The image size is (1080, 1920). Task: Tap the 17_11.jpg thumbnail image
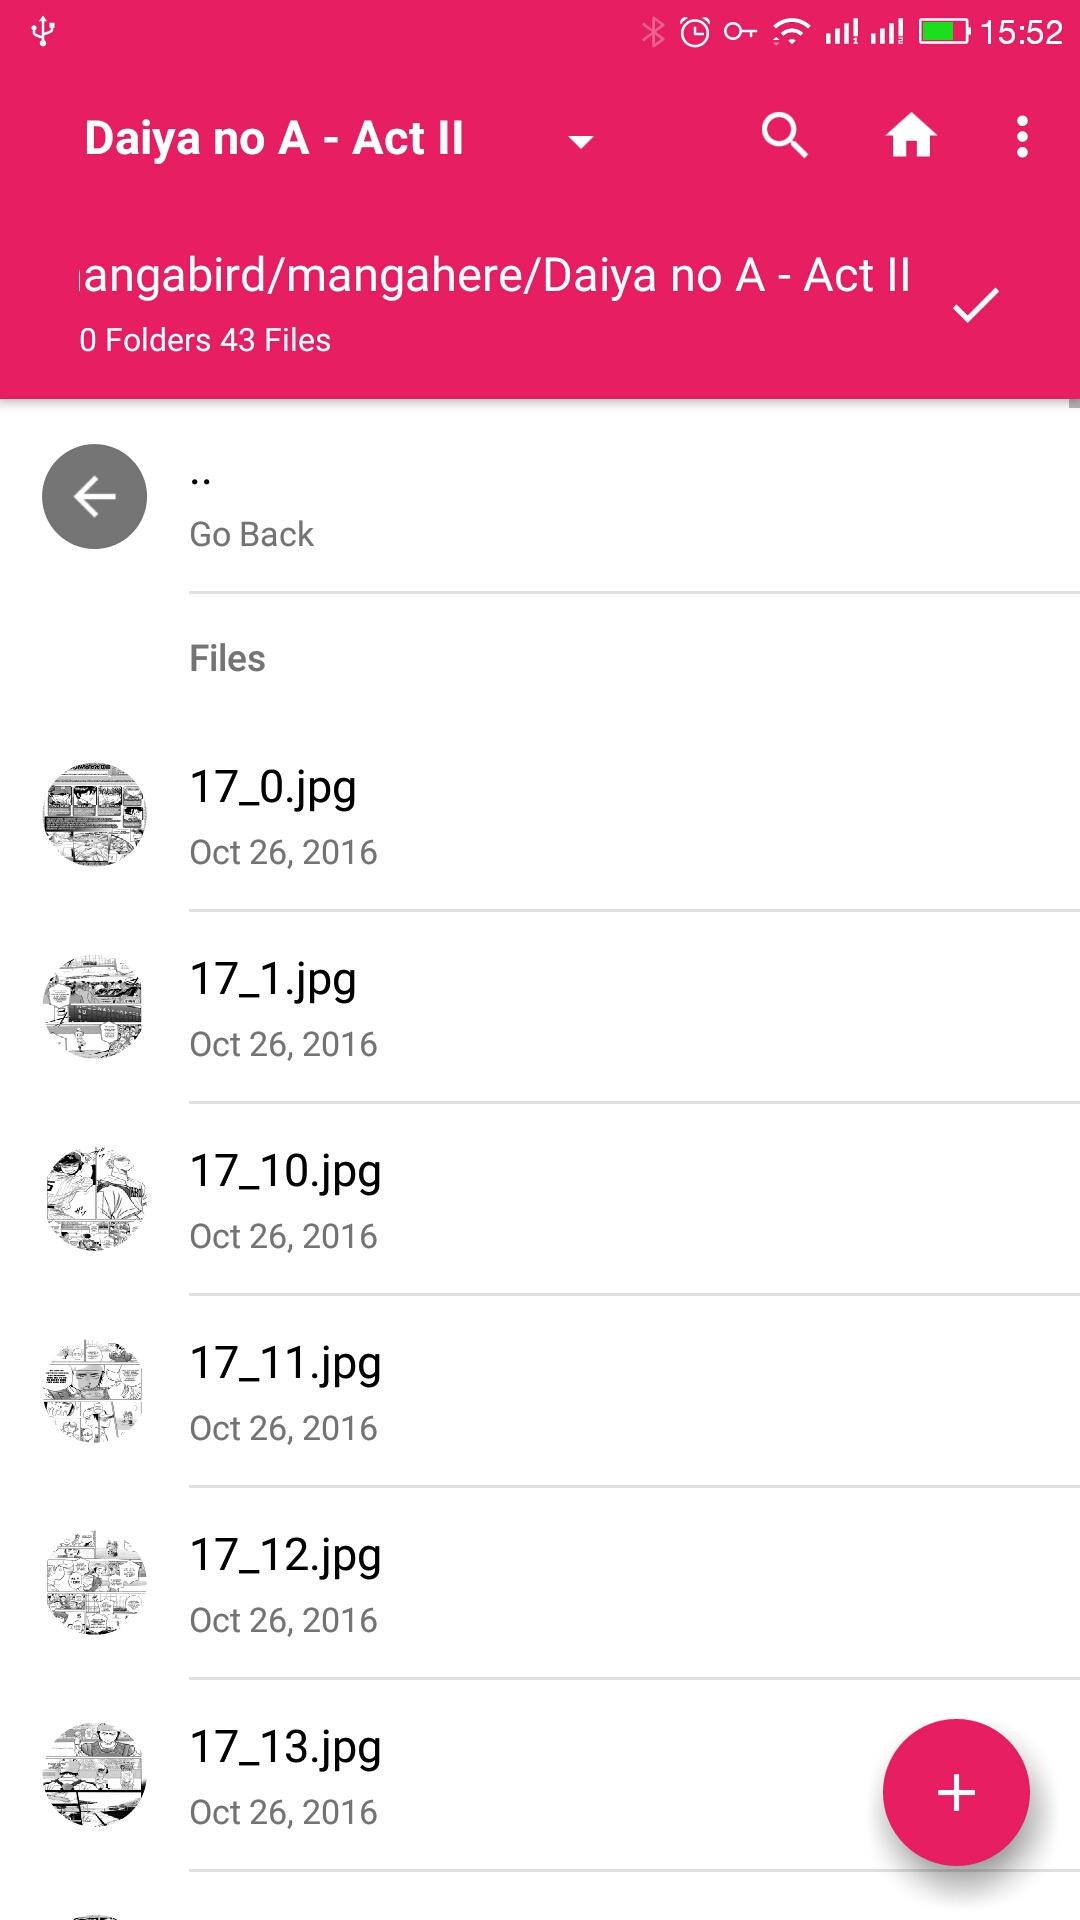(95, 1391)
